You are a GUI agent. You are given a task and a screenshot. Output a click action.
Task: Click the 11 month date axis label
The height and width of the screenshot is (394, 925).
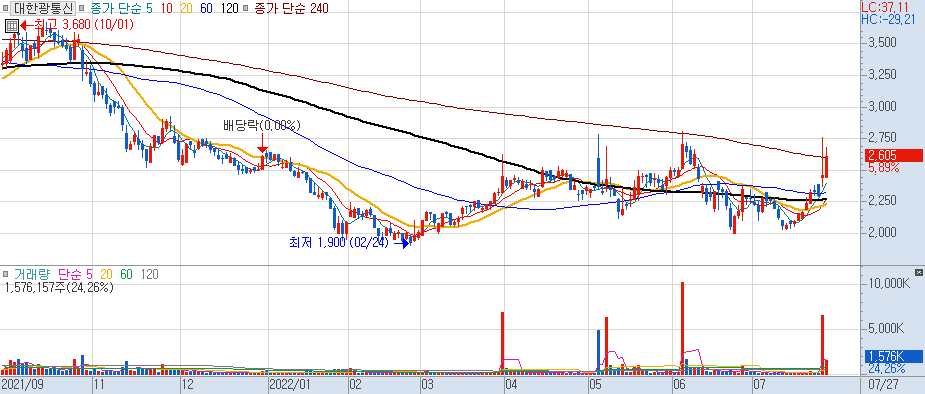tap(100, 384)
